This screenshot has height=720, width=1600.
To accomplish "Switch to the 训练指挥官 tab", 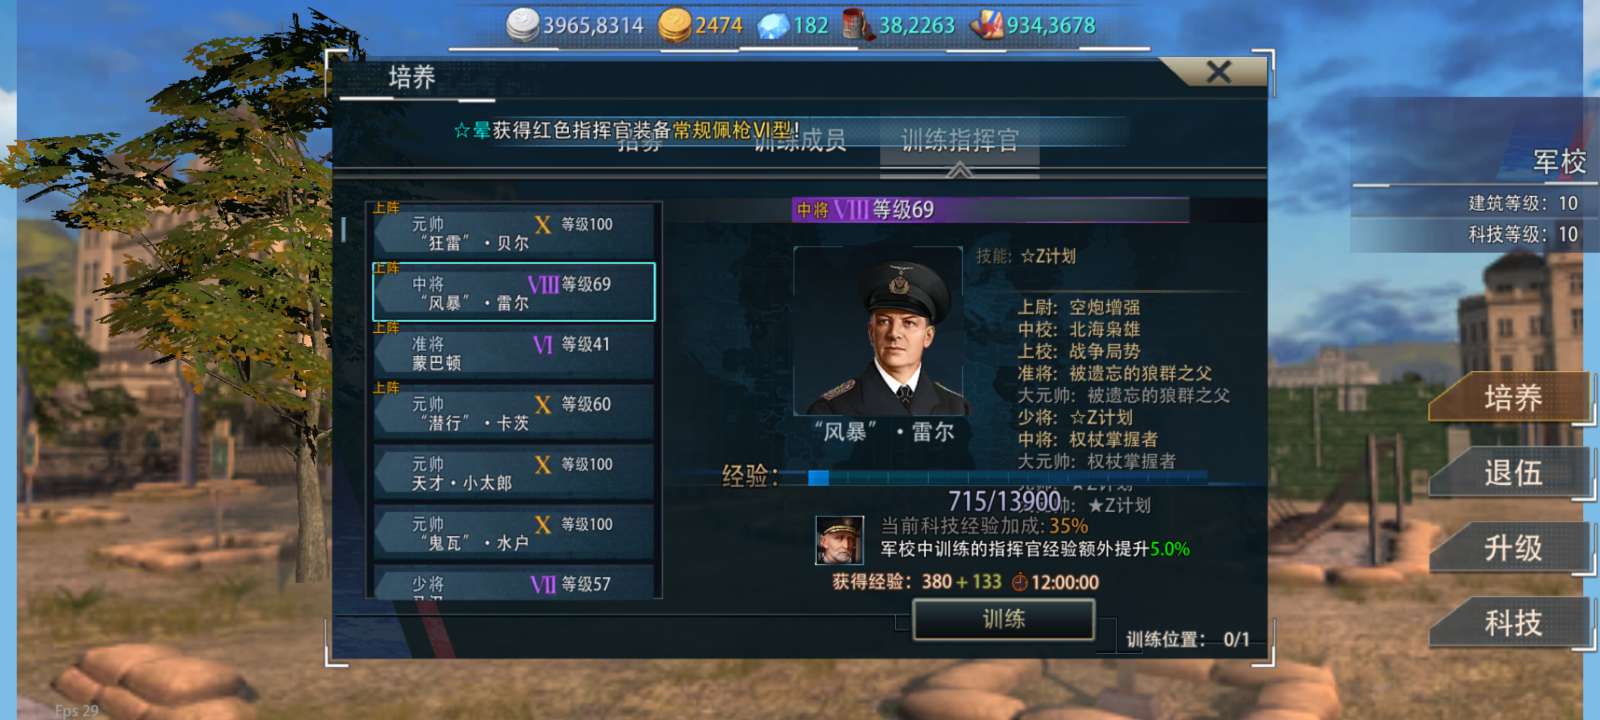I will [960, 140].
